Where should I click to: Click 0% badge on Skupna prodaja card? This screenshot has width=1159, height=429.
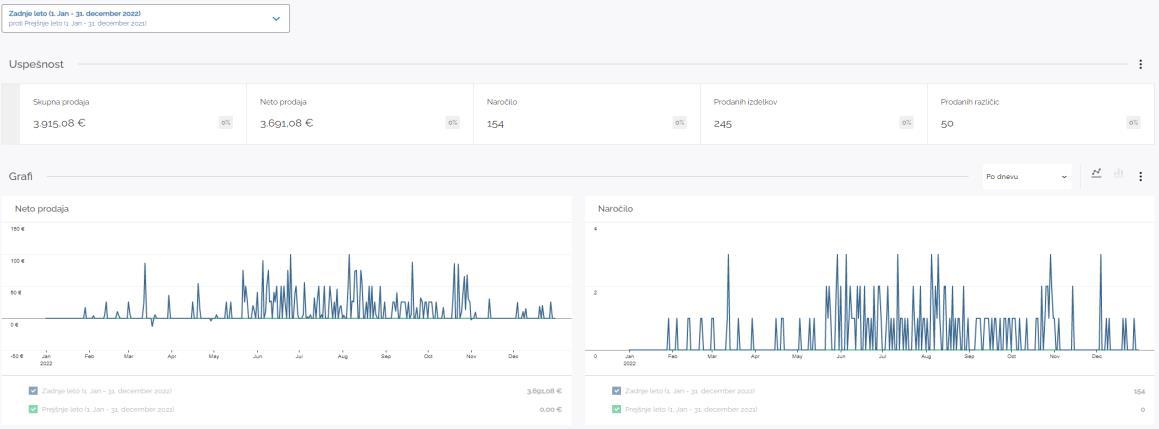coord(225,123)
